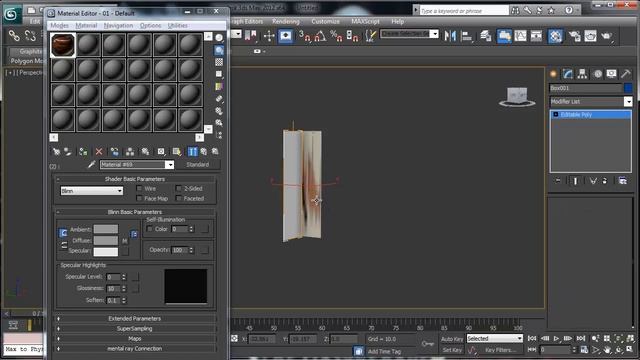This screenshot has width=640, height=360.
Task: Enable Self-Illumination Color checkbox
Action: (x=149, y=229)
